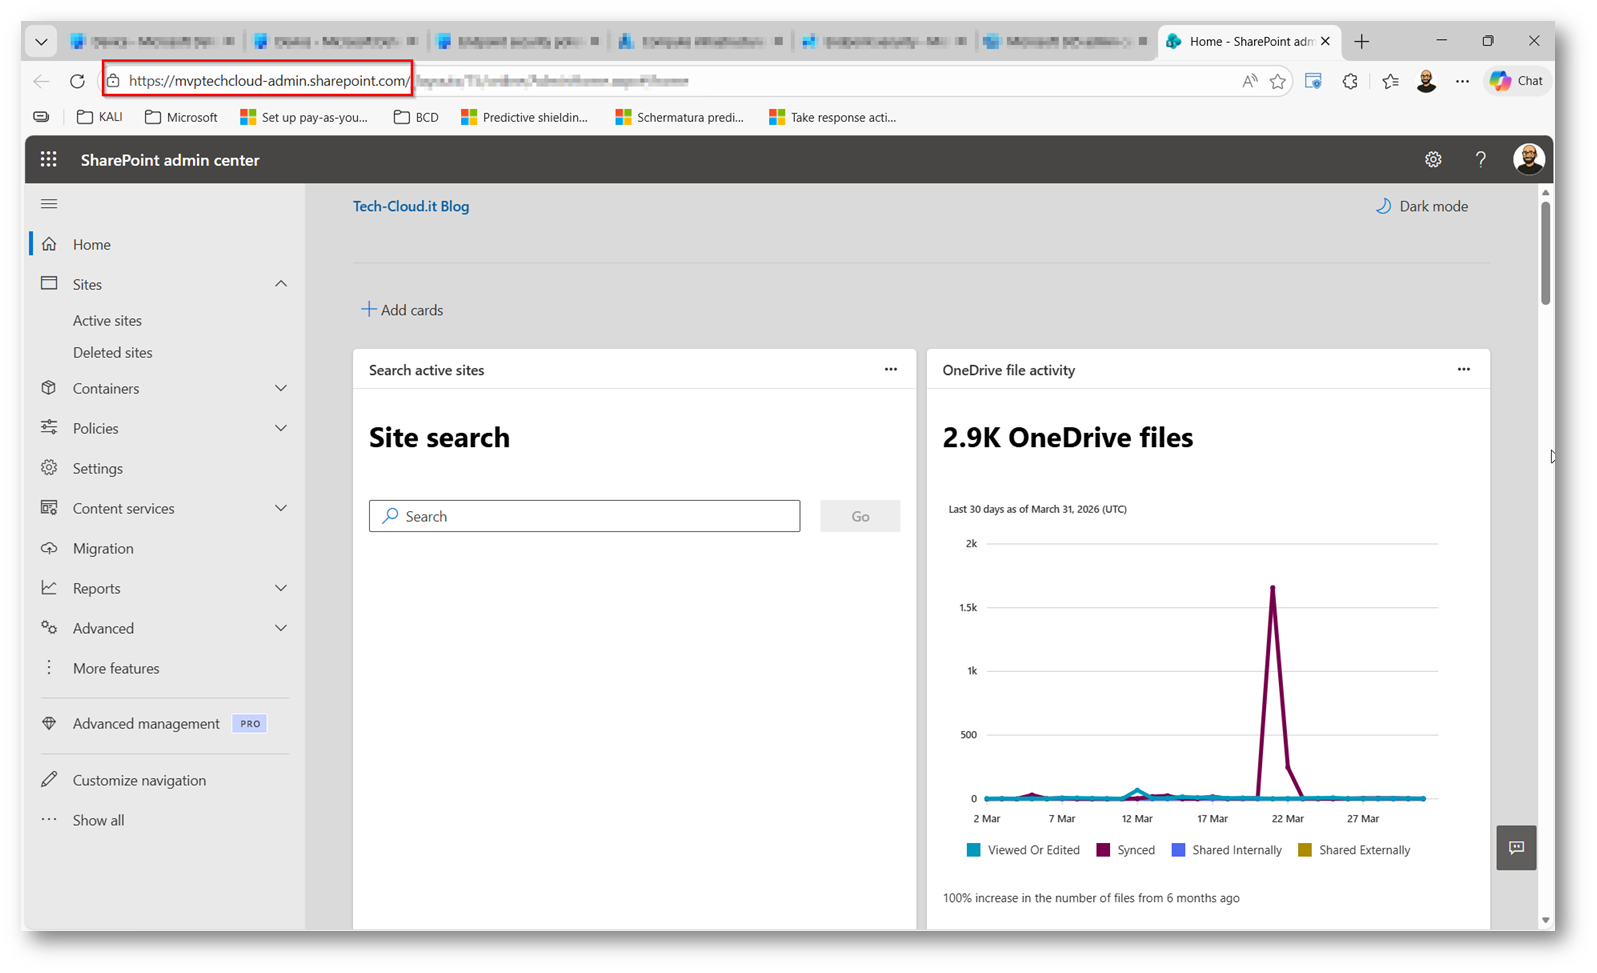Toggle Dark mode
Viewport: 1597px width, 973px height.
click(x=1422, y=206)
